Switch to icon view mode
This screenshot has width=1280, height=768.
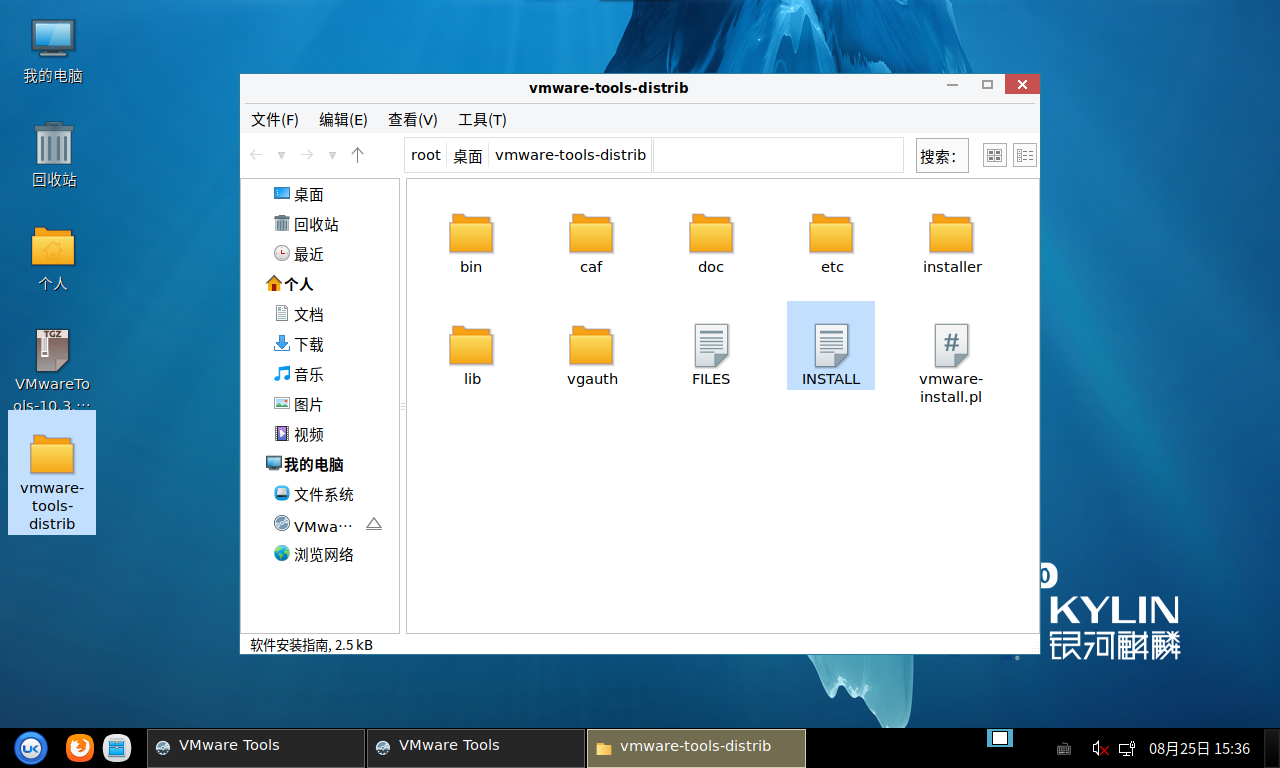click(x=995, y=155)
